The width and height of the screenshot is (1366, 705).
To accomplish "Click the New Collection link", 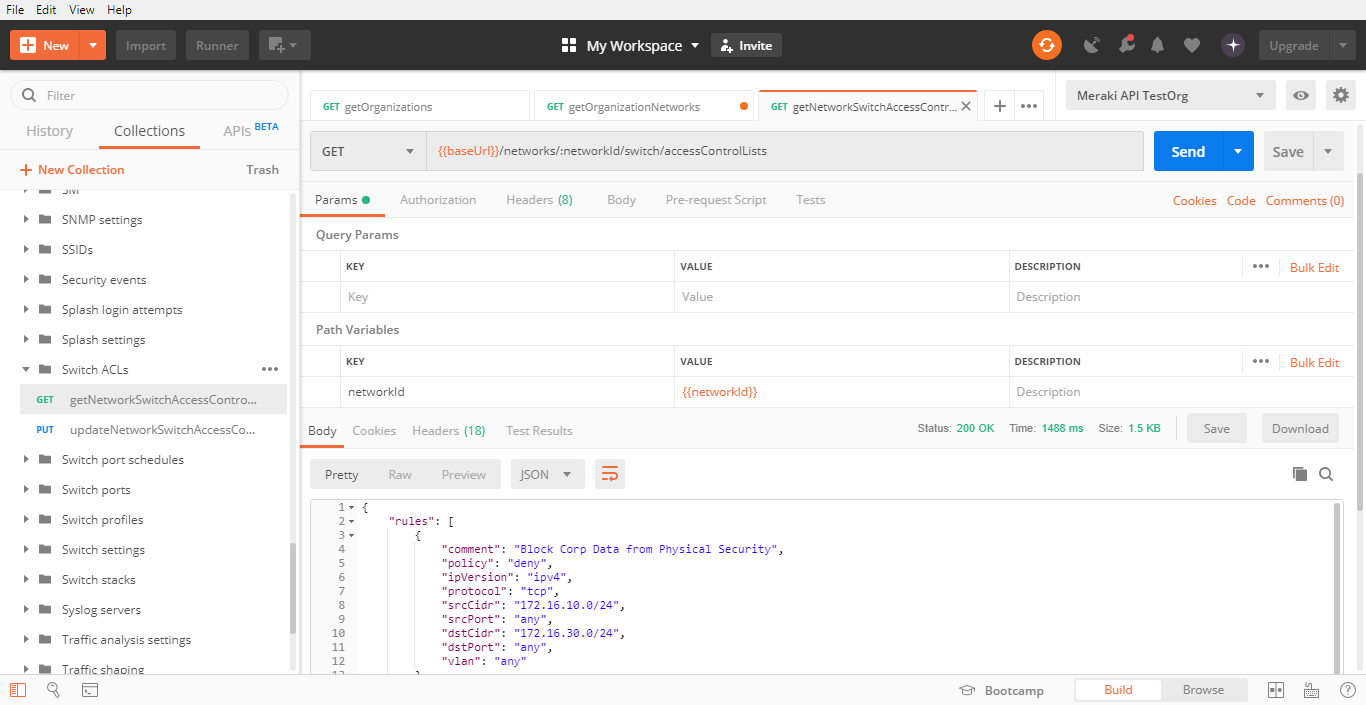I will click(x=72, y=170).
